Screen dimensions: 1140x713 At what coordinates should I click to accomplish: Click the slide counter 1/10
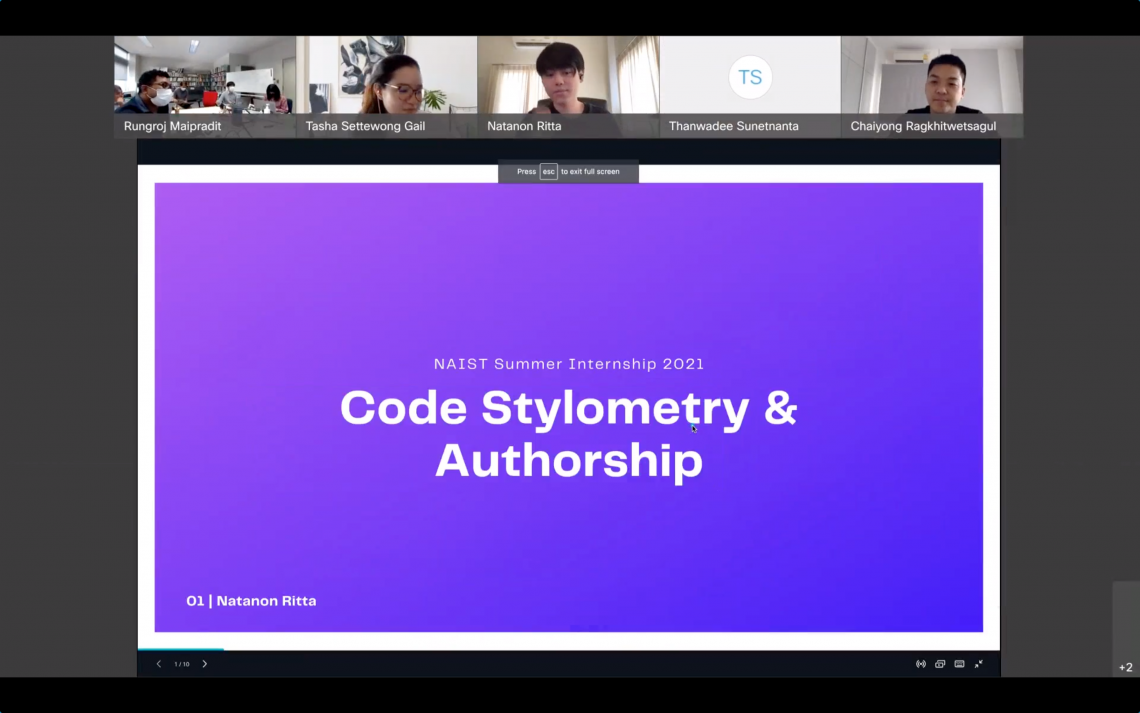click(182, 664)
